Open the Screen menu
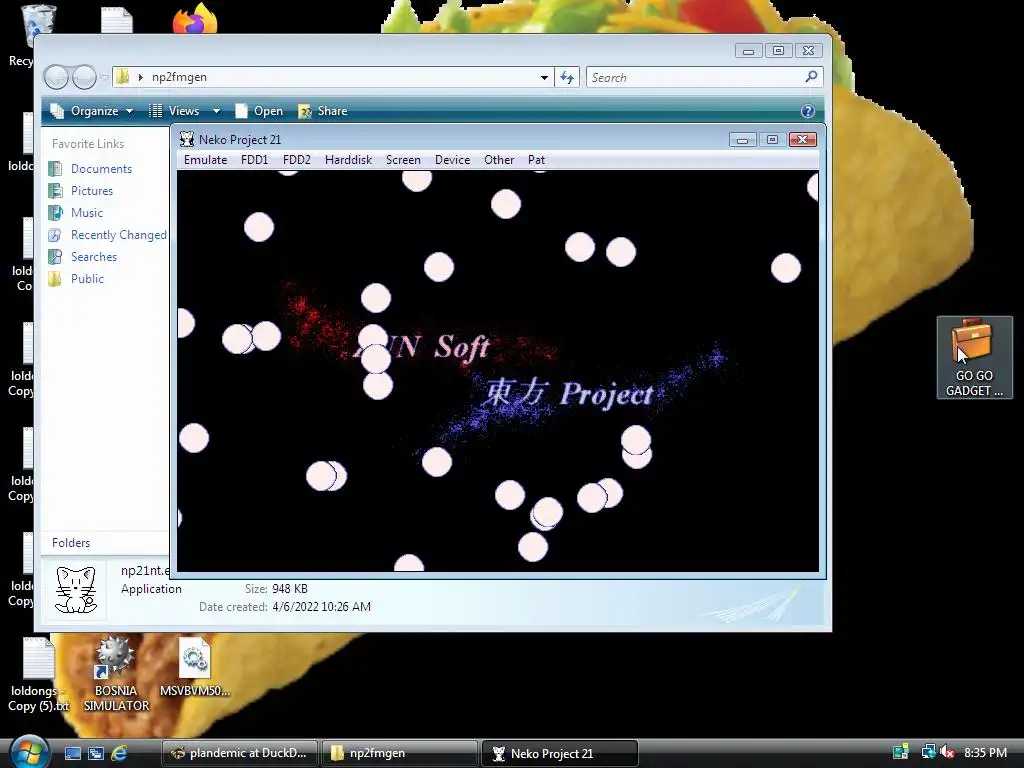The height and width of the screenshot is (768, 1024). coord(403,160)
